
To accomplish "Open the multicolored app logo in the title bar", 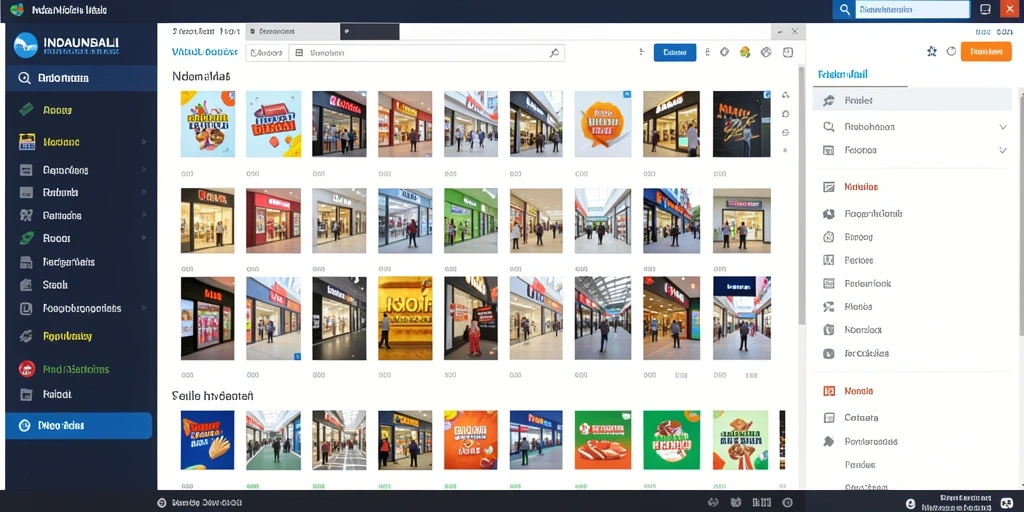I will pos(17,10).
